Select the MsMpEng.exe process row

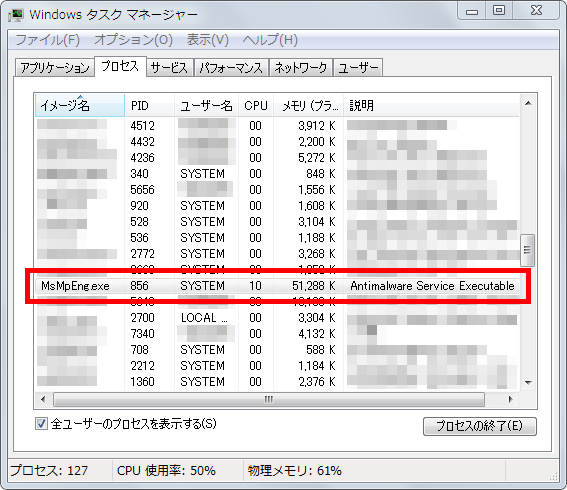pyautogui.click(x=278, y=286)
